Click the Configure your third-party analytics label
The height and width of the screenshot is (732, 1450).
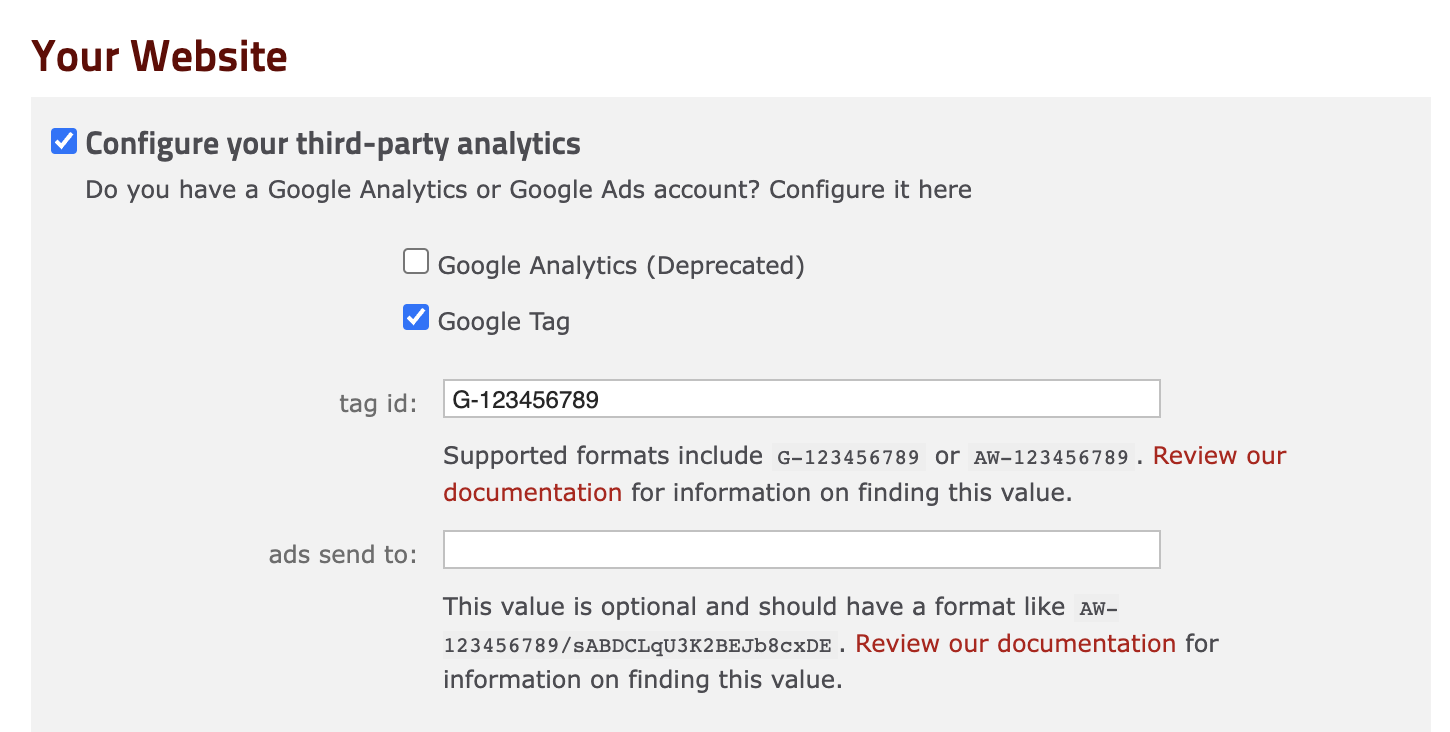[x=333, y=143]
